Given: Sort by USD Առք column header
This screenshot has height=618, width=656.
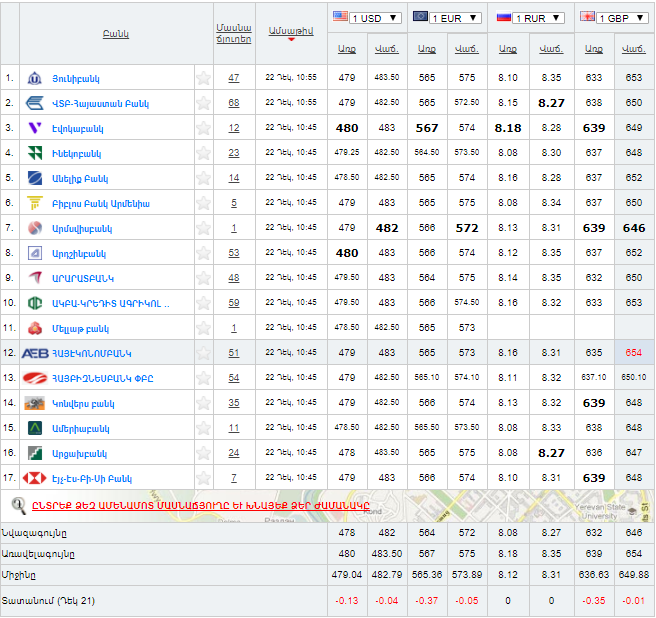Looking at the screenshot, I should point(347,49).
